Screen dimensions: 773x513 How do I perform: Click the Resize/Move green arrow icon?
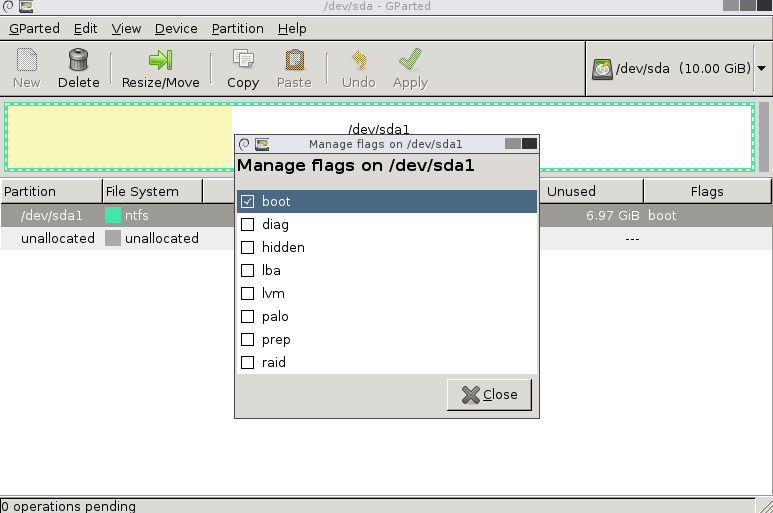coord(161,60)
